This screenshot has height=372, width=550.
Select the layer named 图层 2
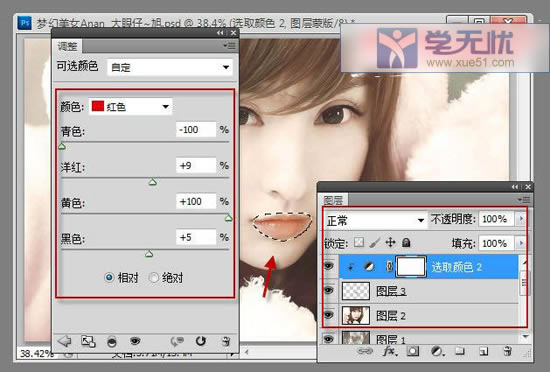point(390,316)
